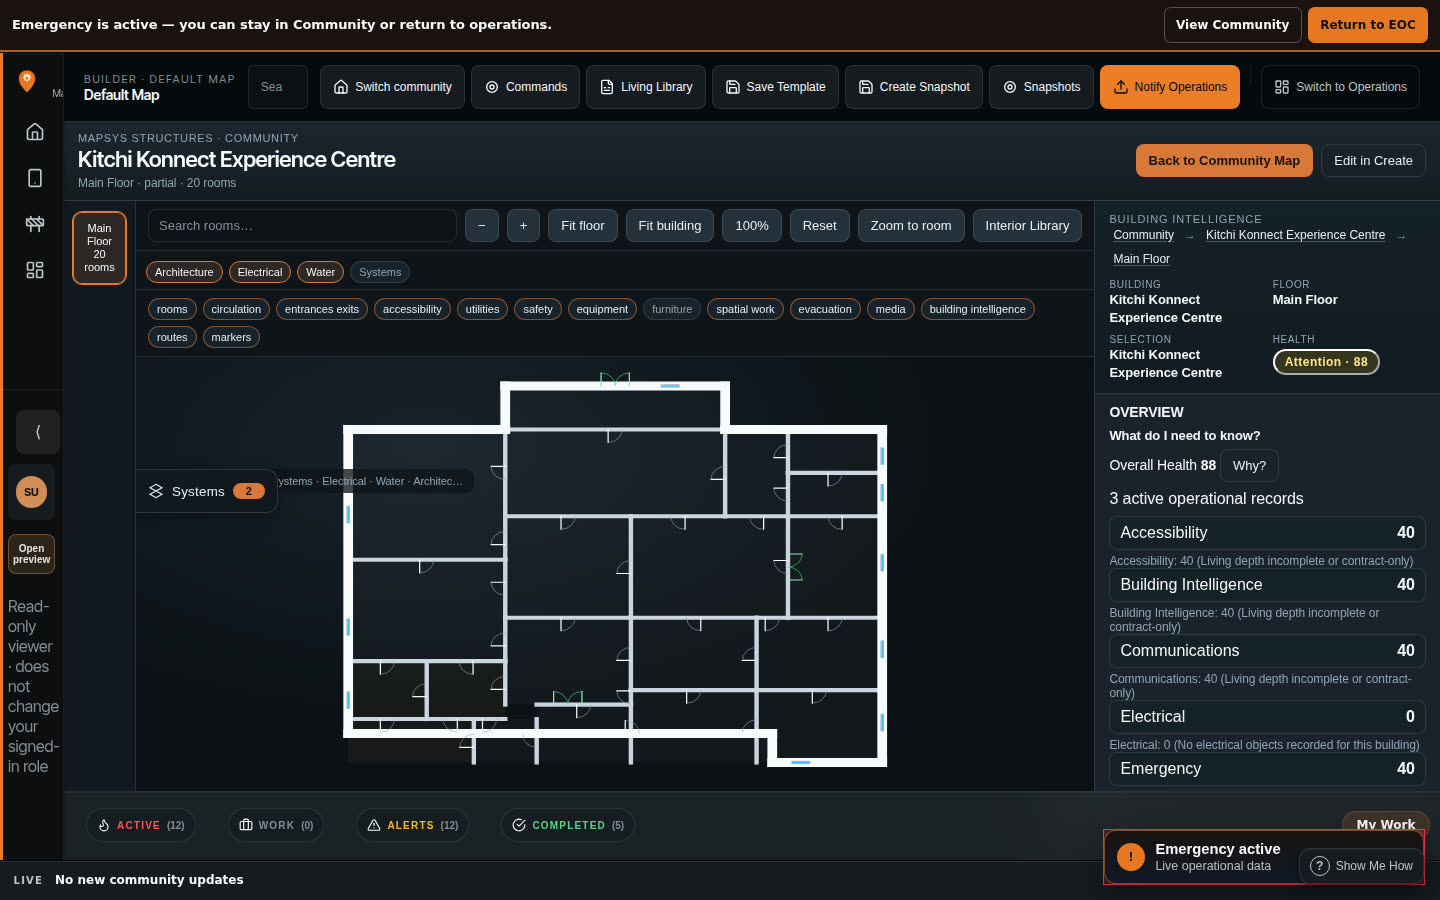Expand the Emergency 40 record

(x=1267, y=769)
